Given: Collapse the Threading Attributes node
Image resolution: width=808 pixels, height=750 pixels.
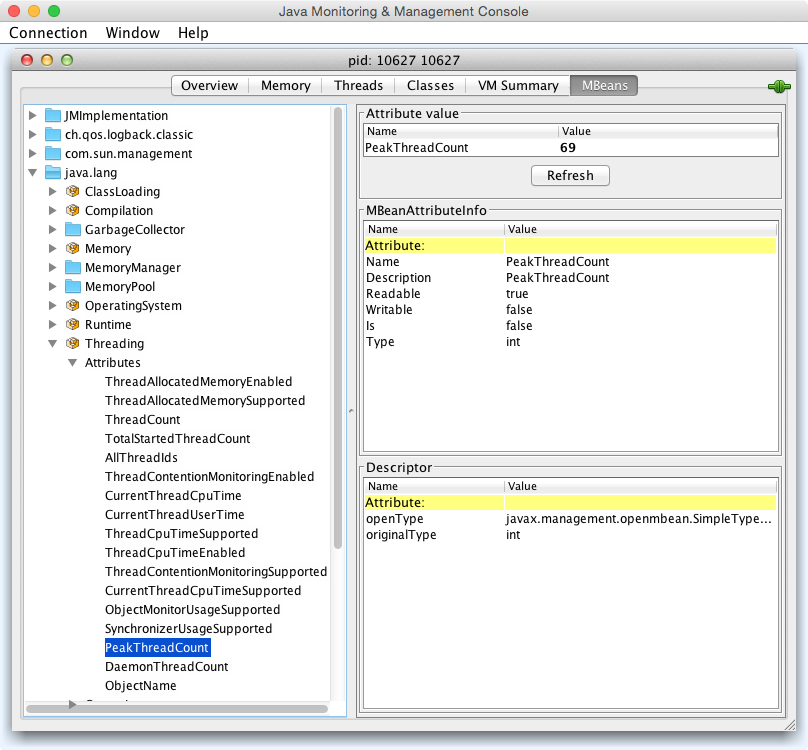Looking at the screenshot, I should point(72,363).
